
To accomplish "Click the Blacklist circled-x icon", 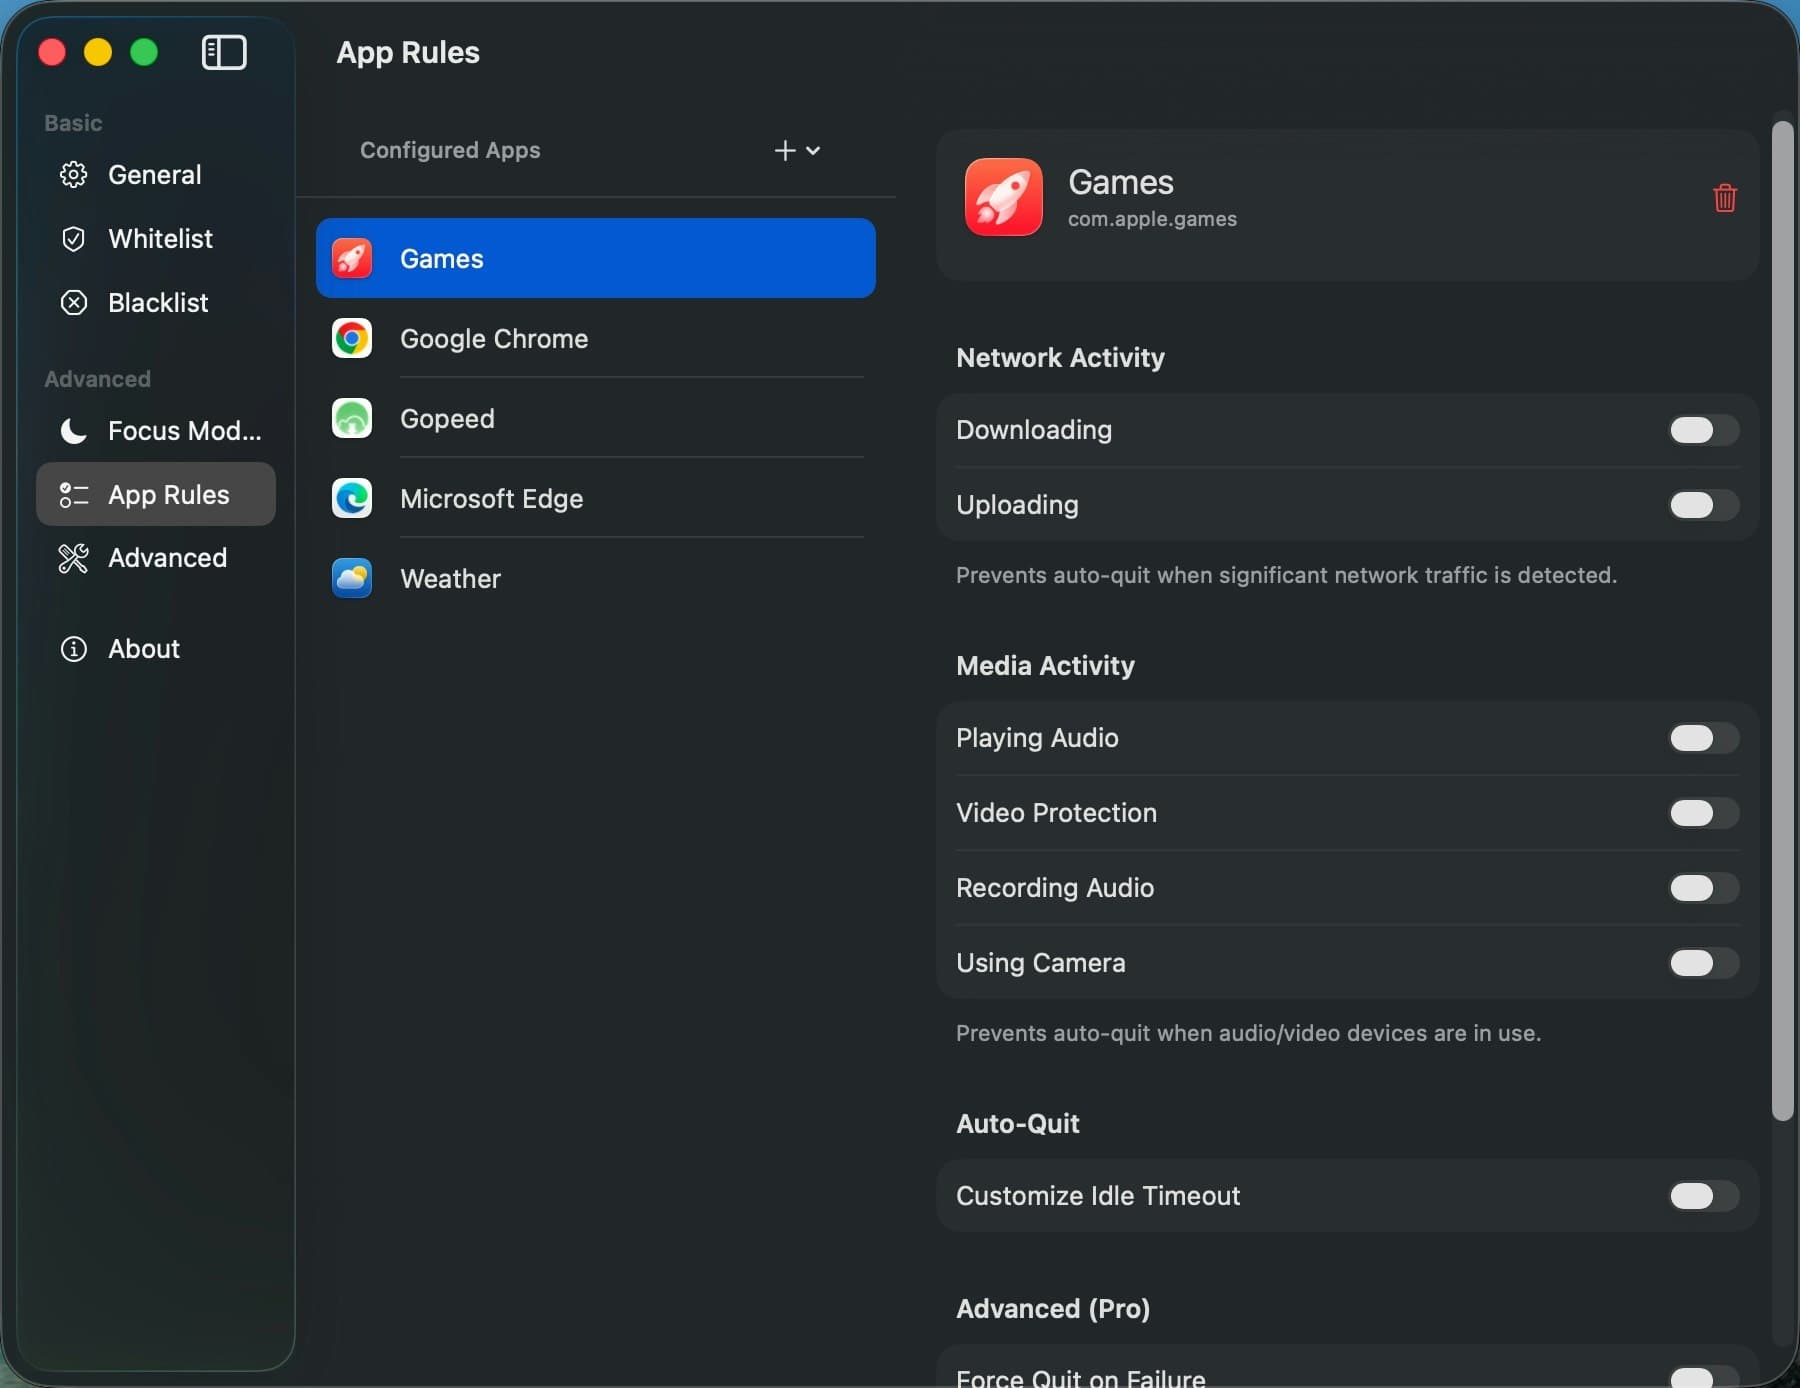I will pos(74,303).
